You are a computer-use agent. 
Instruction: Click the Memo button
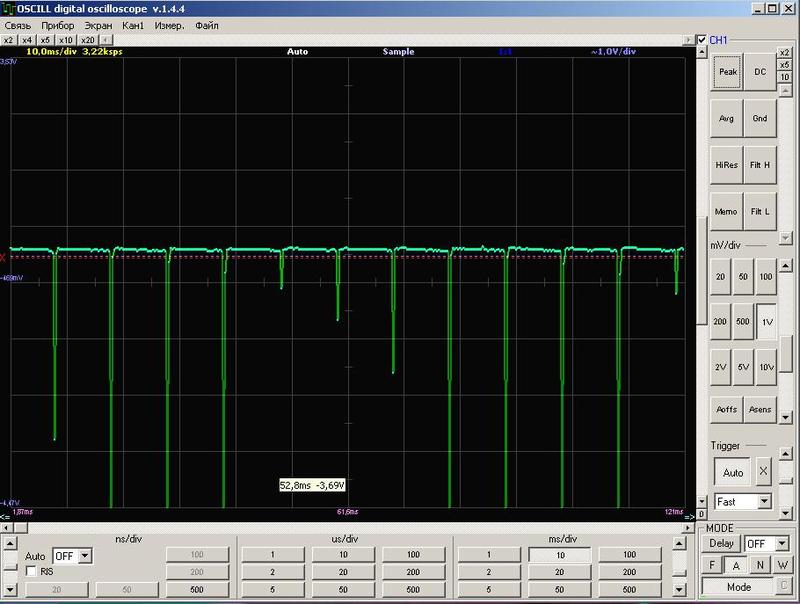click(x=727, y=211)
